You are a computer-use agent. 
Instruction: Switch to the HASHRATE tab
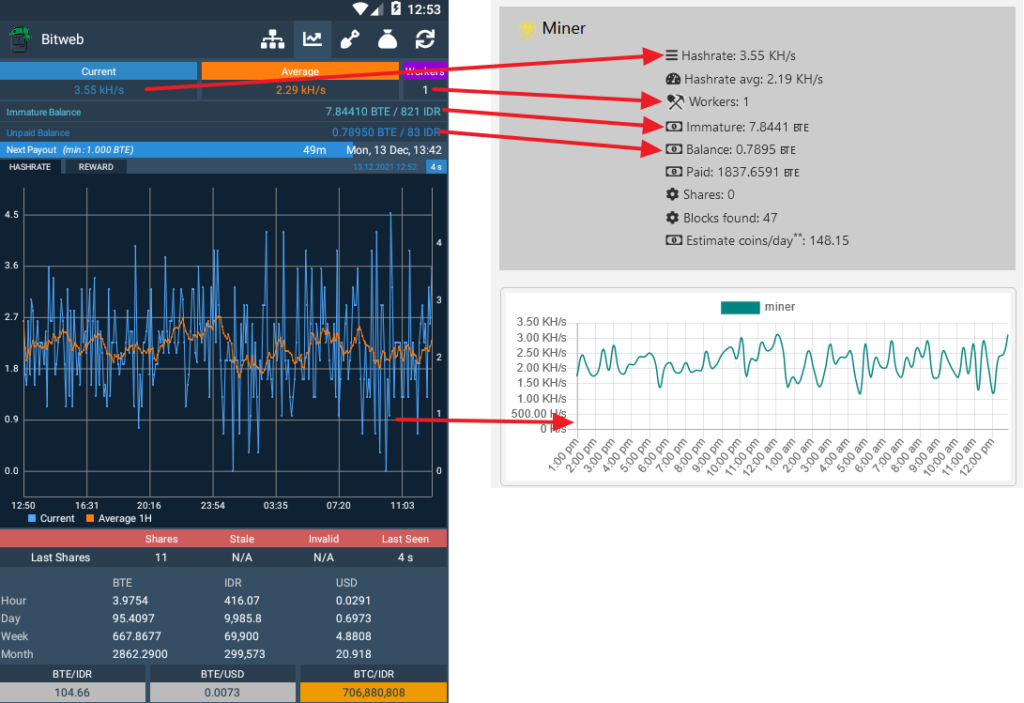pyautogui.click(x=30, y=167)
